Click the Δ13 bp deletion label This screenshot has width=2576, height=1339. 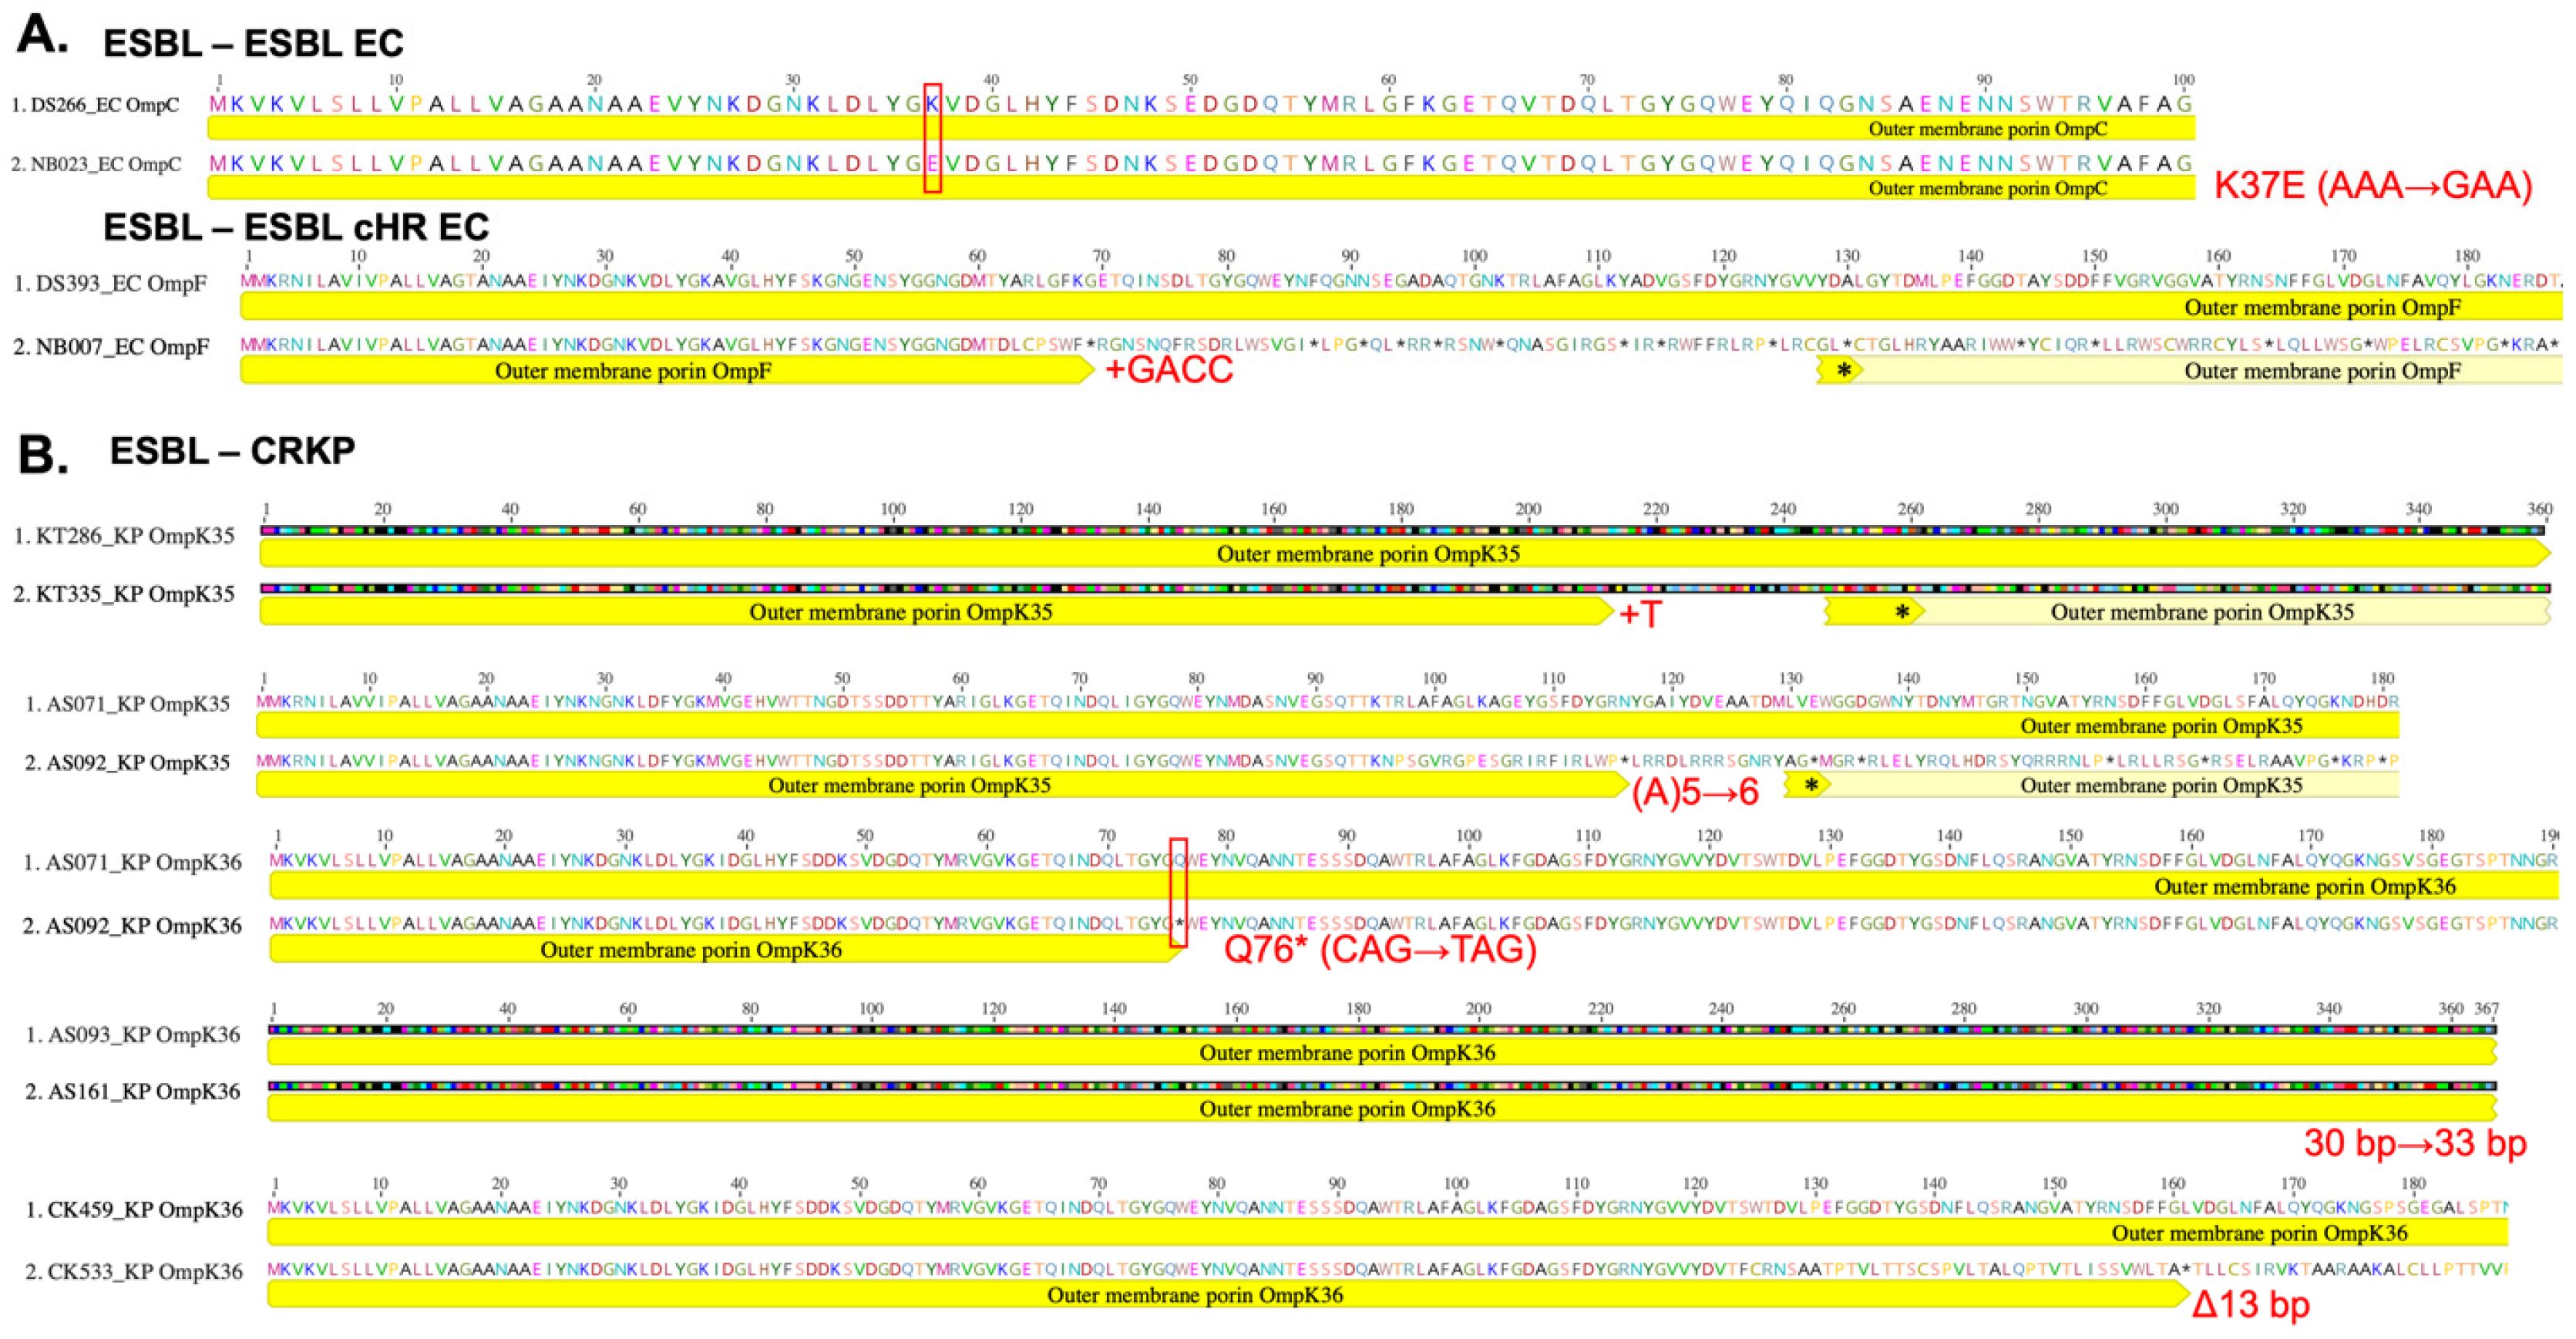pyautogui.click(x=2251, y=1305)
